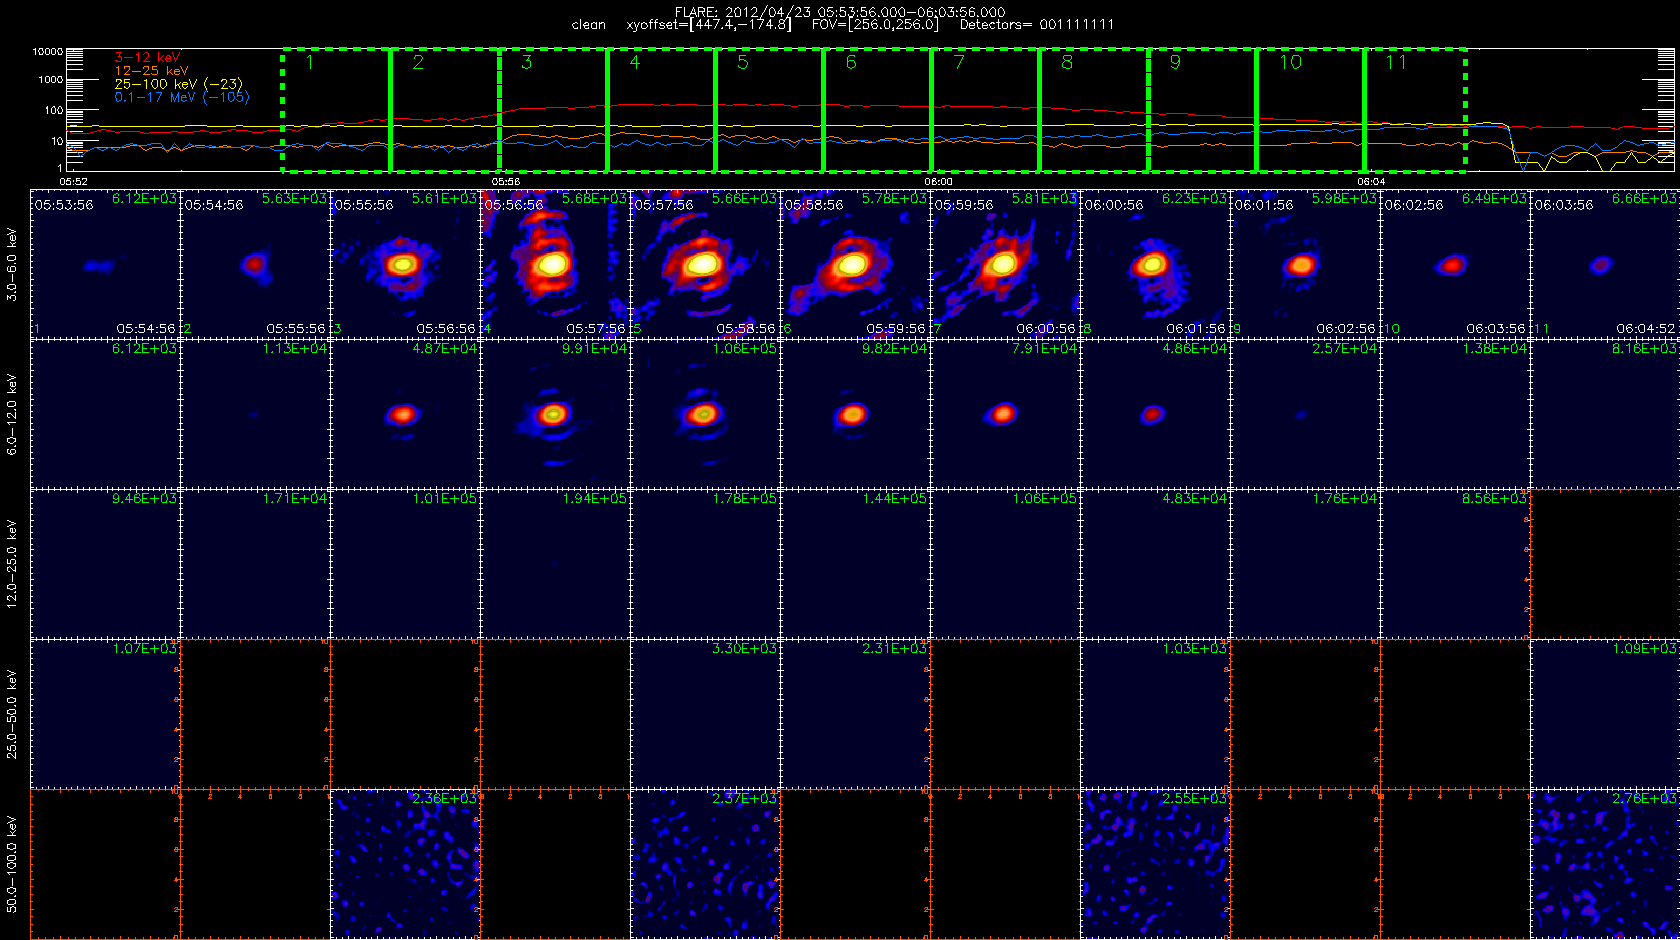Click the '2.31E+03' peak value label
This screenshot has width=1680, height=940.
tap(895, 649)
